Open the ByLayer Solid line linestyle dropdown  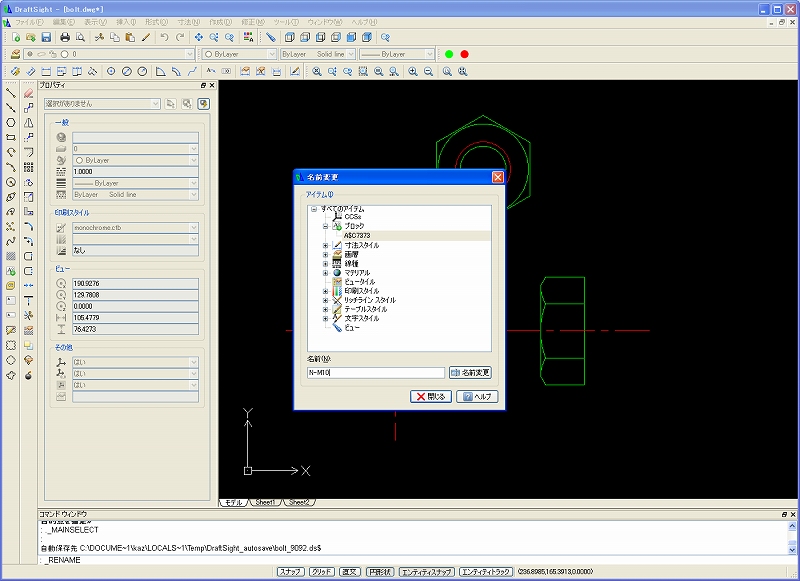tap(317, 54)
